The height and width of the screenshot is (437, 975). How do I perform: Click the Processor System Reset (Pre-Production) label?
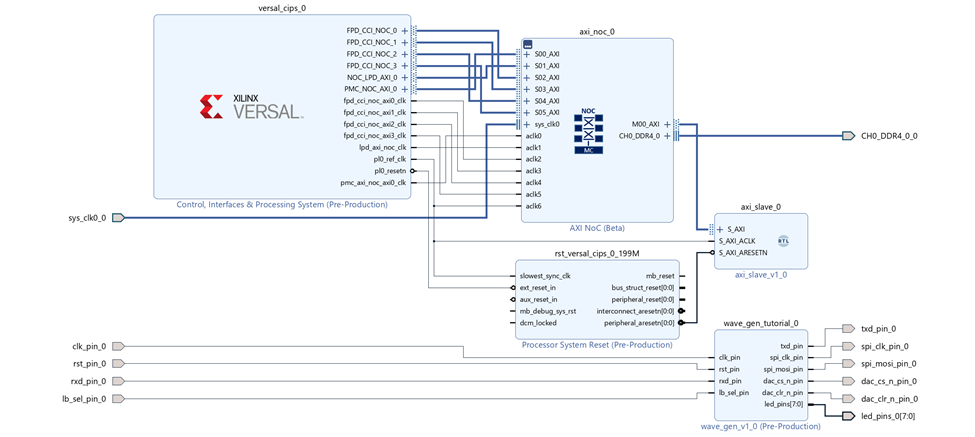(597, 345)
